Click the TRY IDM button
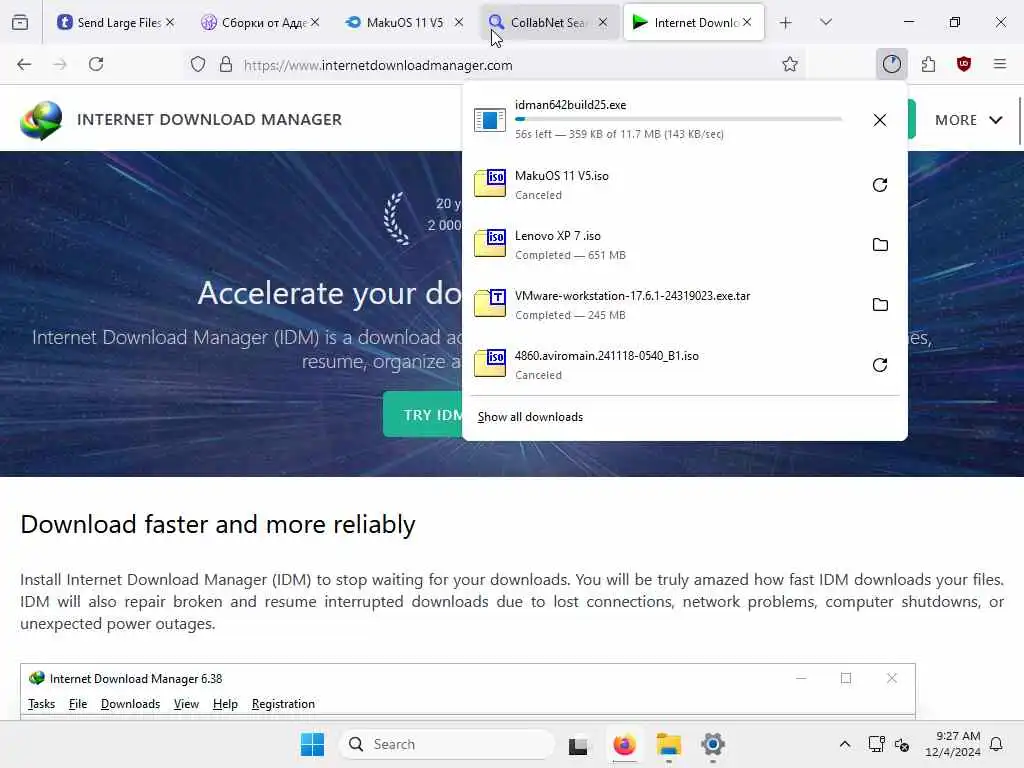The width and height of the screenshot is (1024, 768). tap(423, 415)
